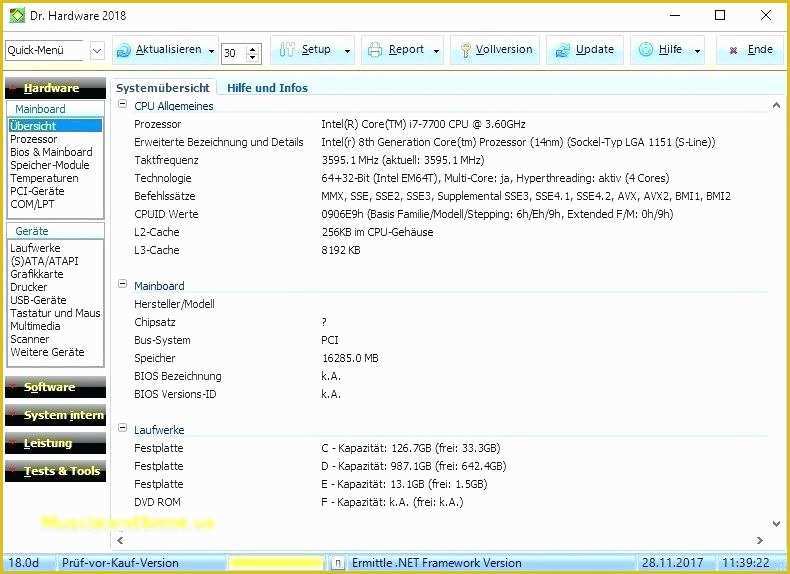Decrease the refresh interval spinner value
Image resolution: width=790 pixels, height=574 pixels.
coord(253,57)
